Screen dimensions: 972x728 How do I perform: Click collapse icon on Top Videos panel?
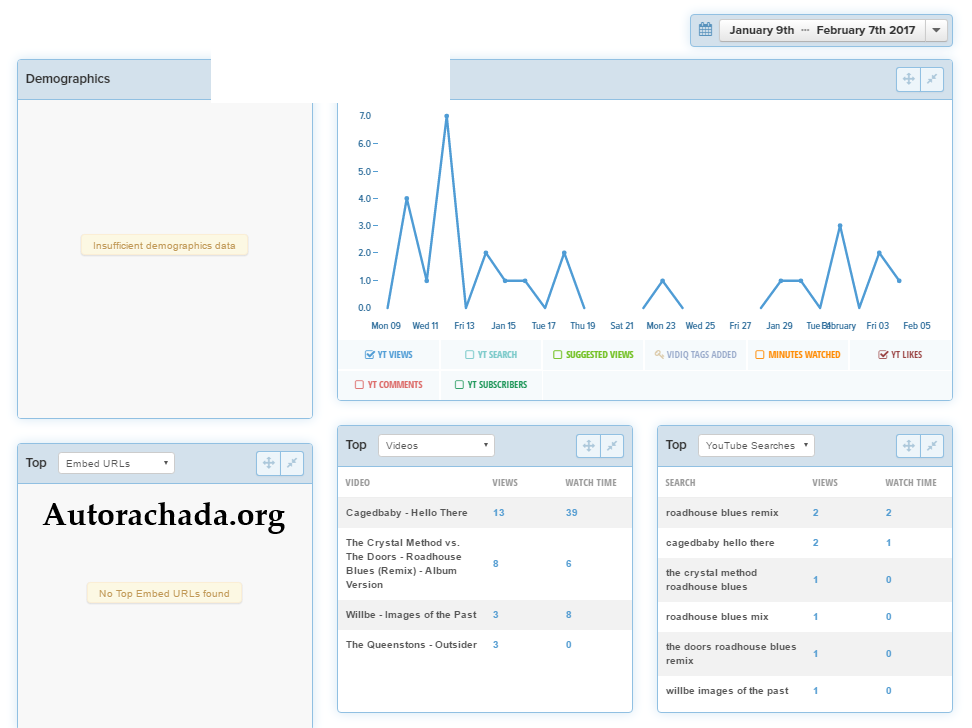point(612,446)
